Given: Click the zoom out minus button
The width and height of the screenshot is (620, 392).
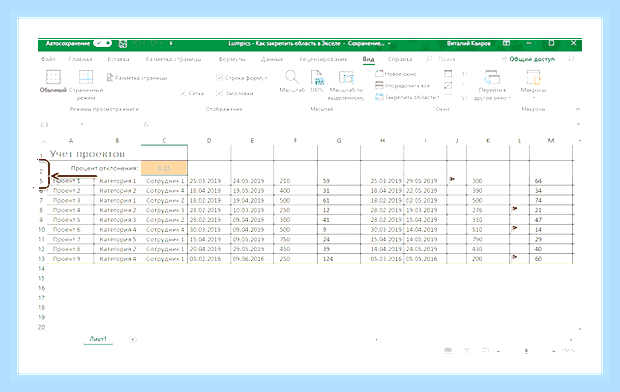Looking at the screenshot, I should 499,351.
